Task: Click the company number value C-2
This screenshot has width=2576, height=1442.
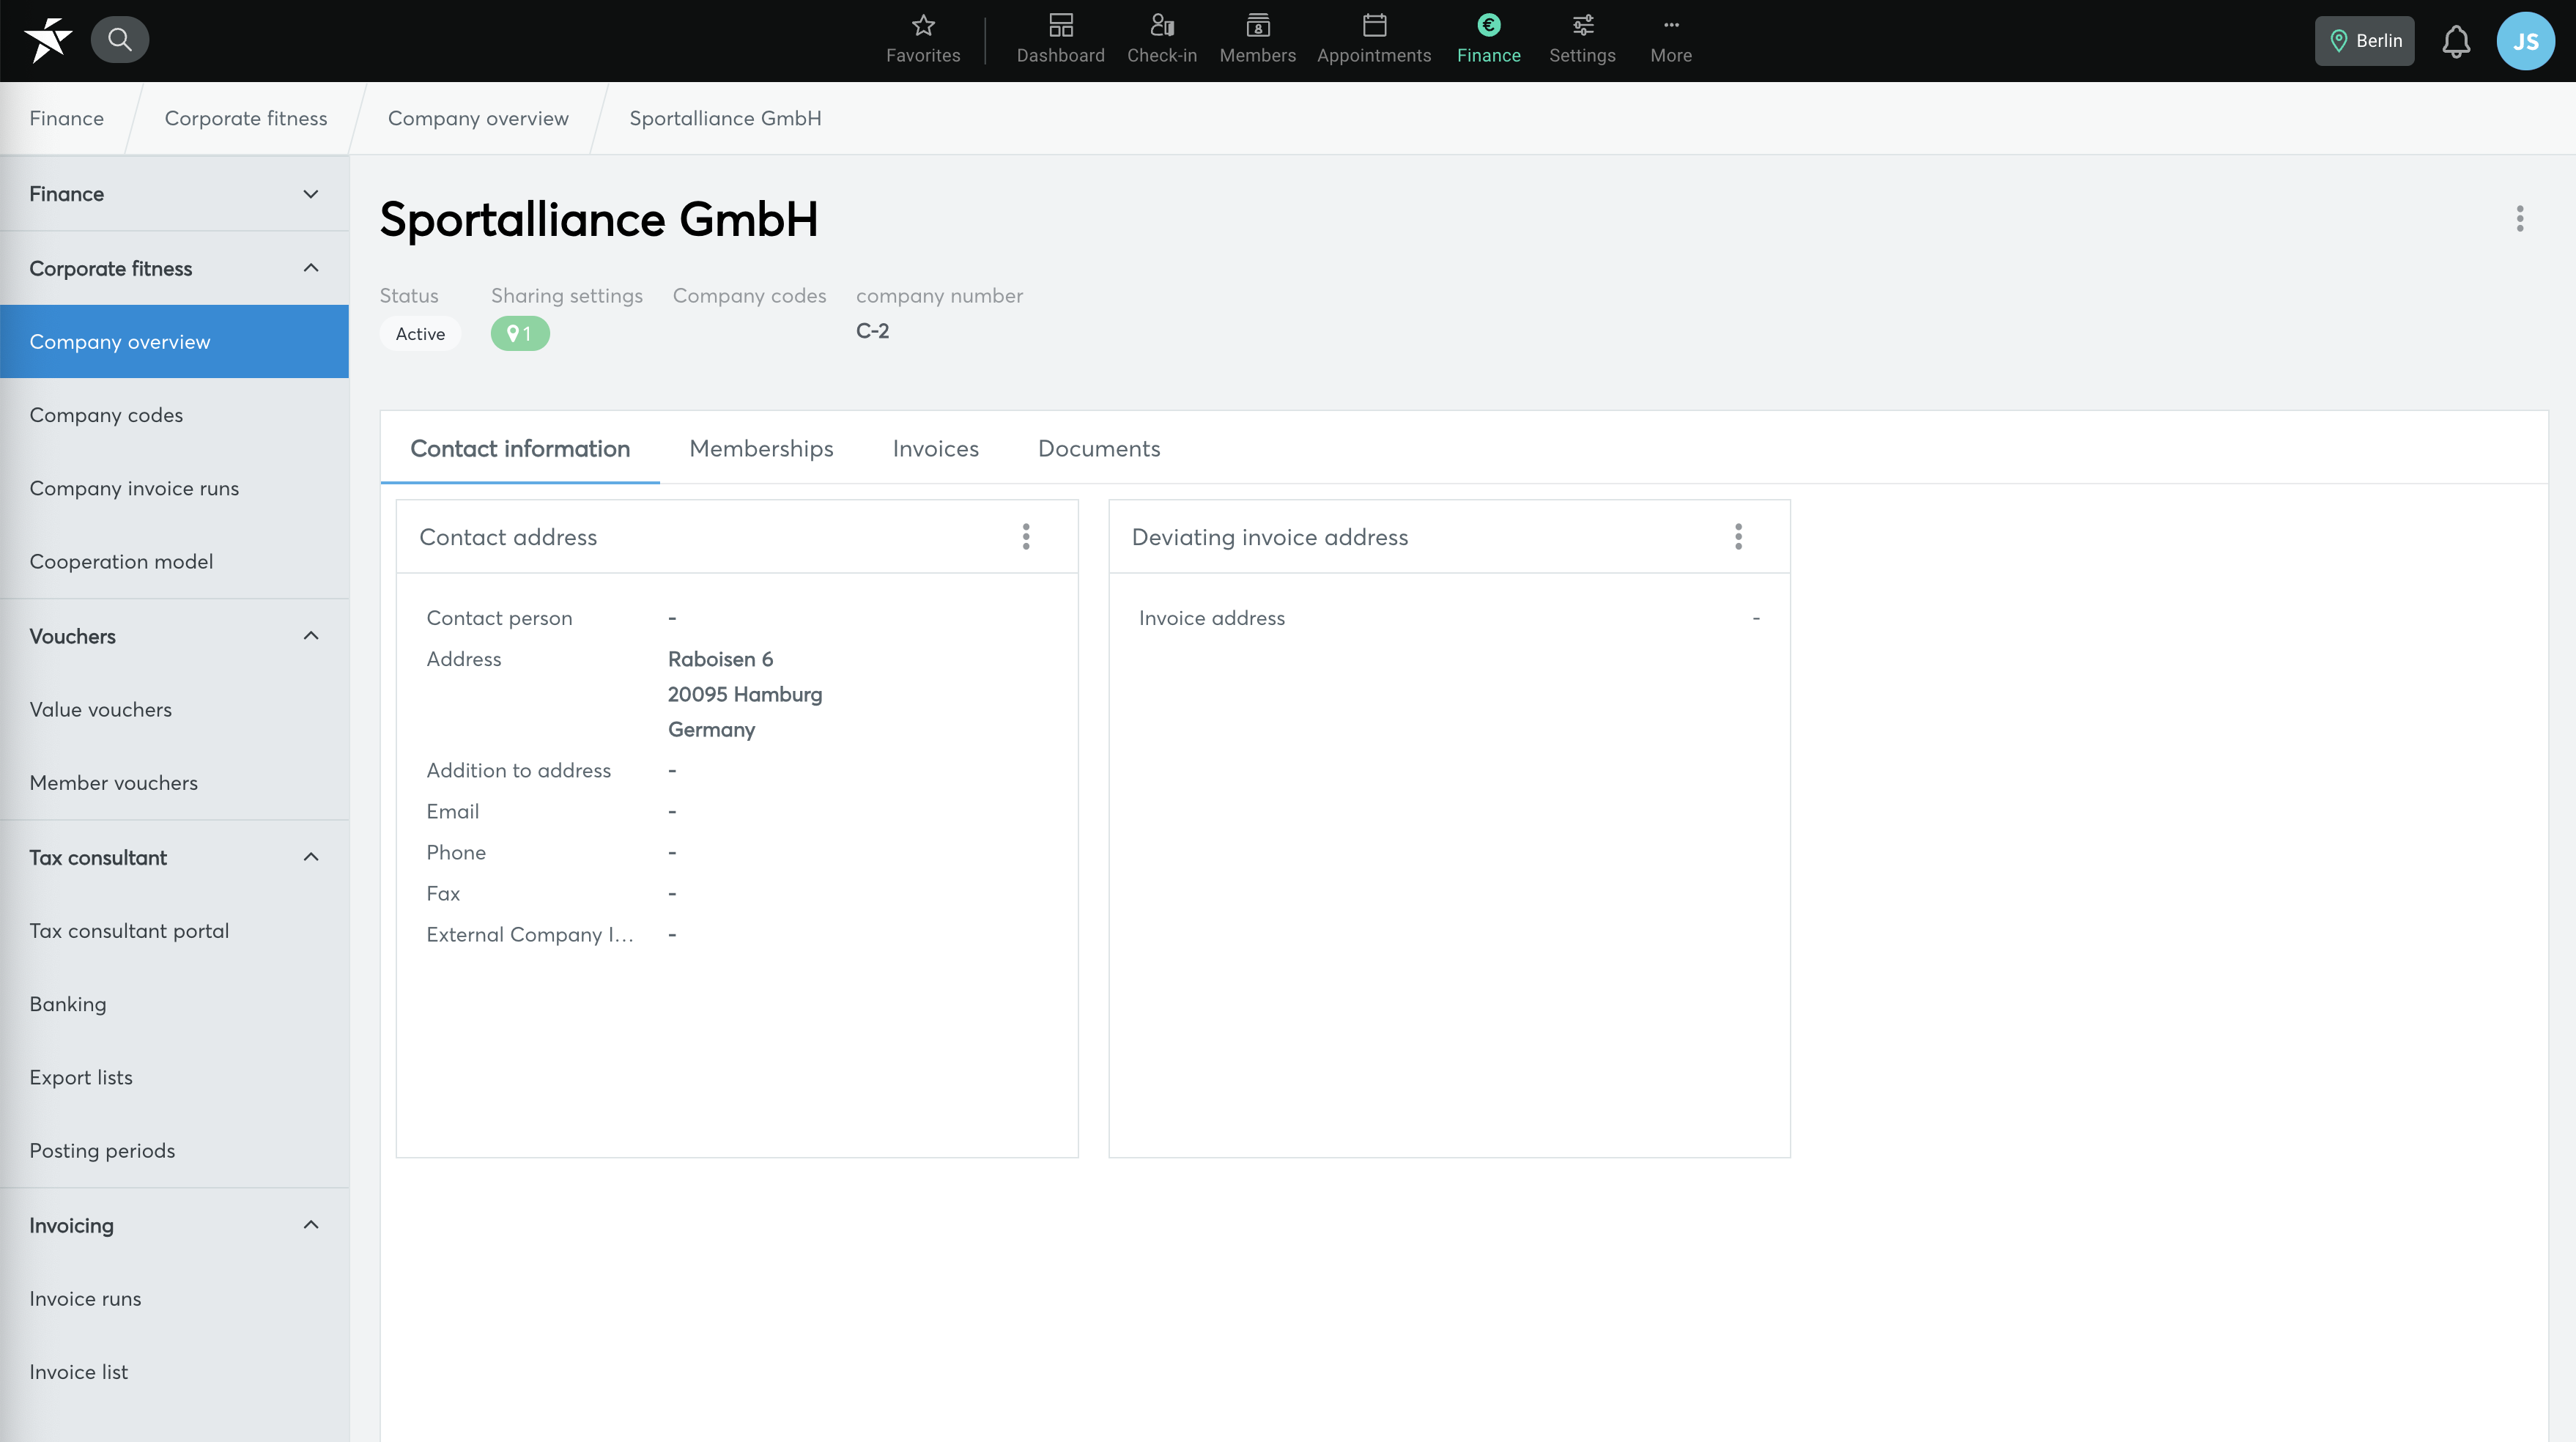Action: click(872, 331)
